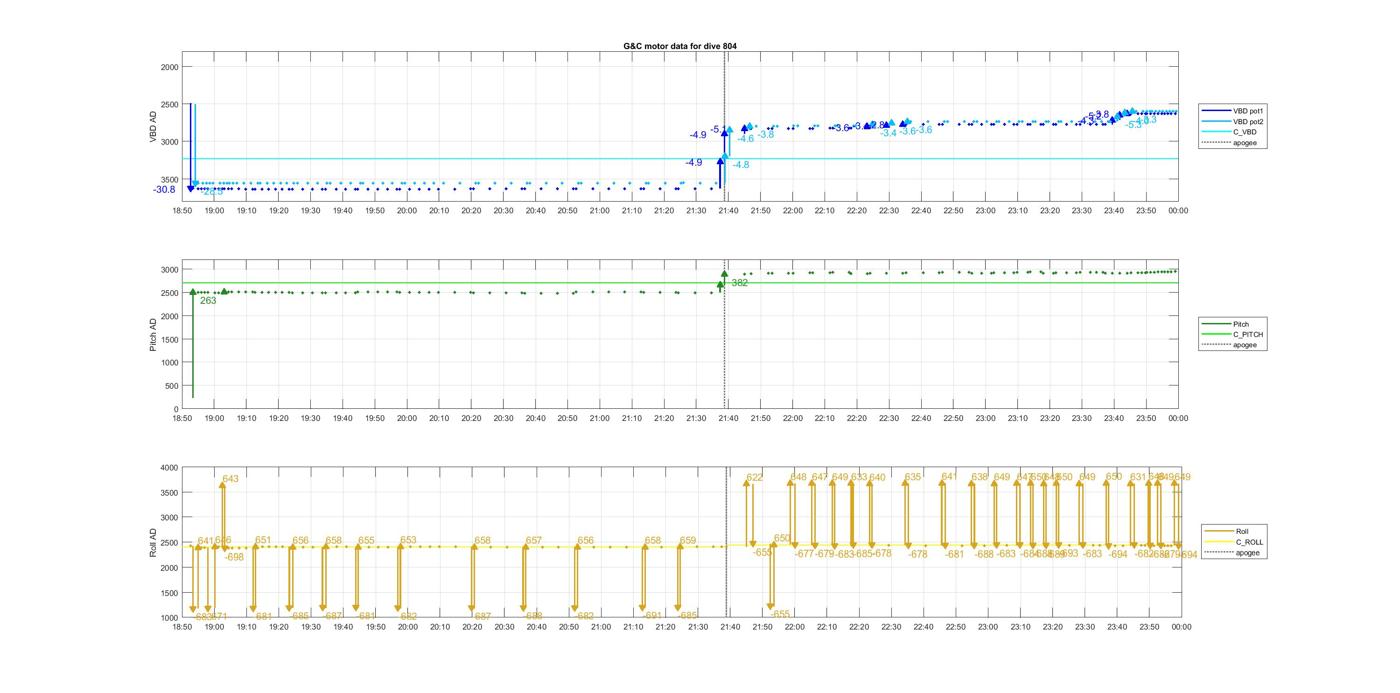Click the '4000' tick on Roll y-axis
1400x693 pixels.
169,468
